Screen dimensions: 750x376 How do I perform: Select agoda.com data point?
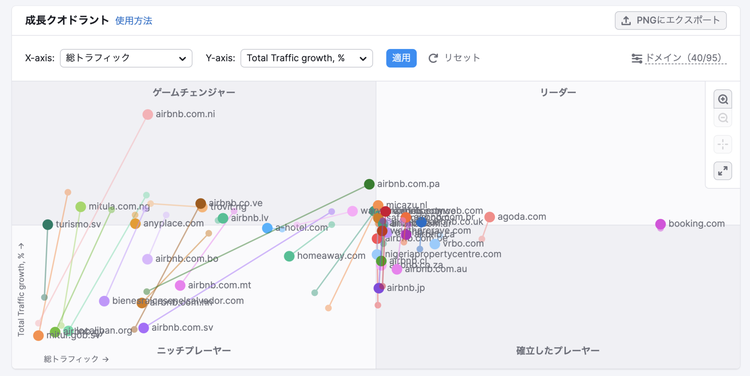[x=489, y=217]
